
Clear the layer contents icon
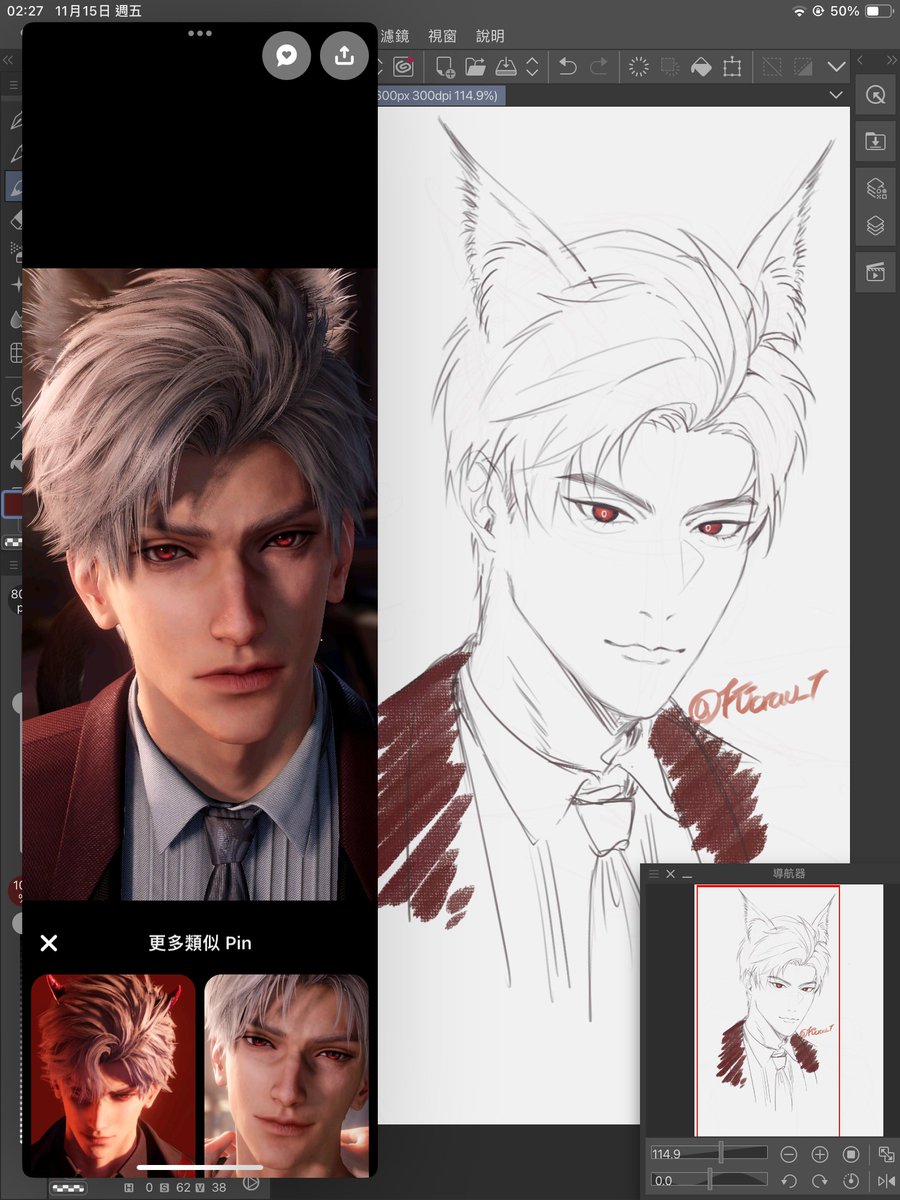[x=638, y=67]
